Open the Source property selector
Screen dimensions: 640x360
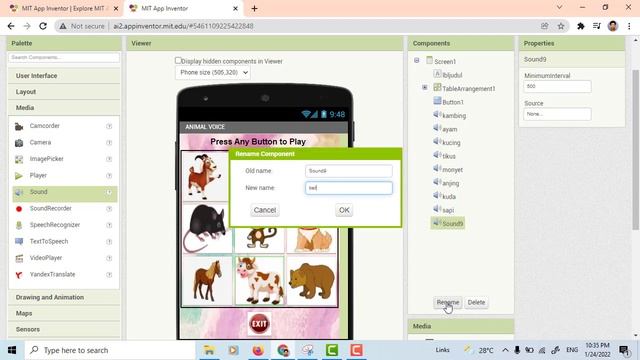557,114
